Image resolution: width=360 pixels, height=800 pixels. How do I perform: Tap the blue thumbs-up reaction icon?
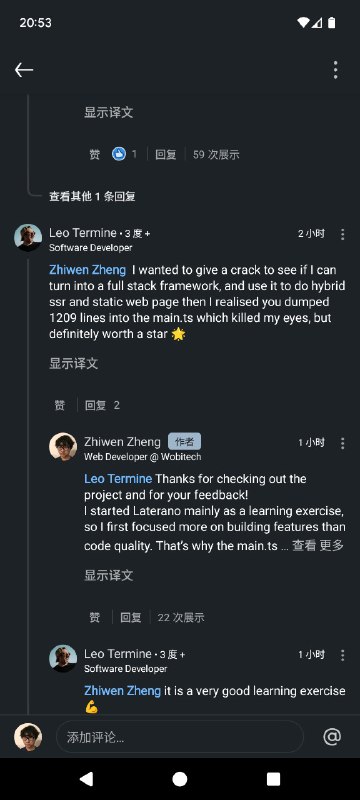tap(119, 154)
